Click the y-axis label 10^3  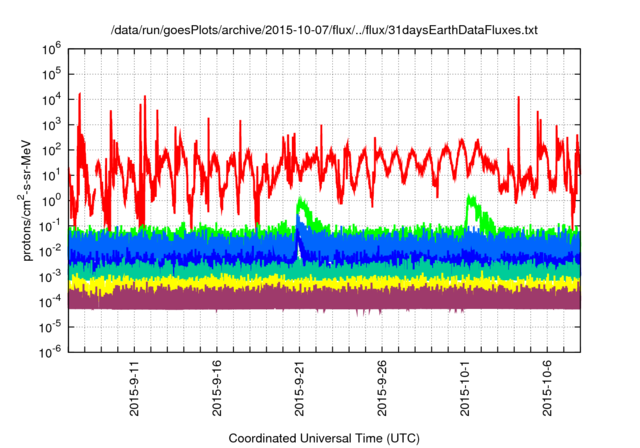52,125
